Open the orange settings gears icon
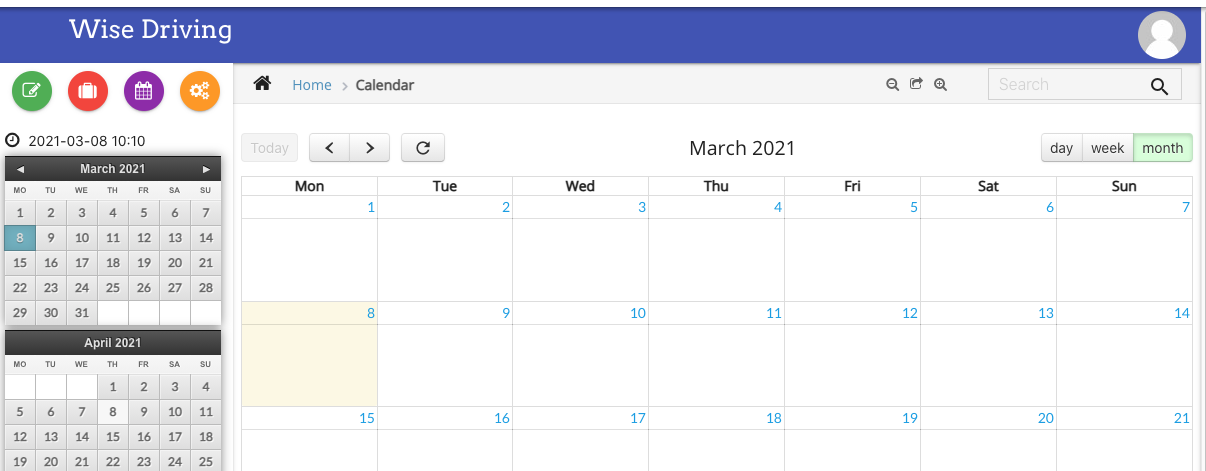The image size is (1206, 471). pyautogui.click(x=200, y=91)
